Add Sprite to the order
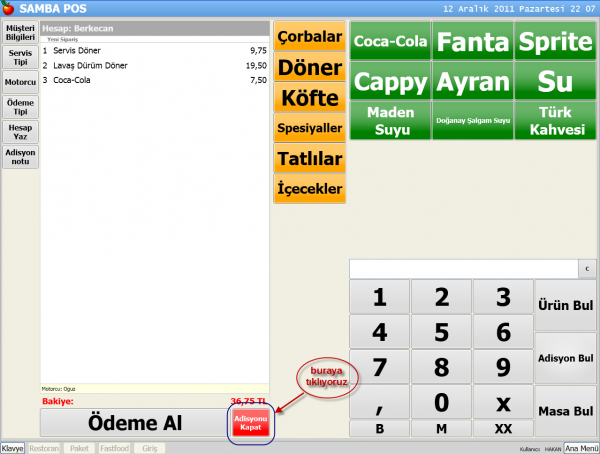Viewport: 600px width, 454px height. click(x=555, y=41)
